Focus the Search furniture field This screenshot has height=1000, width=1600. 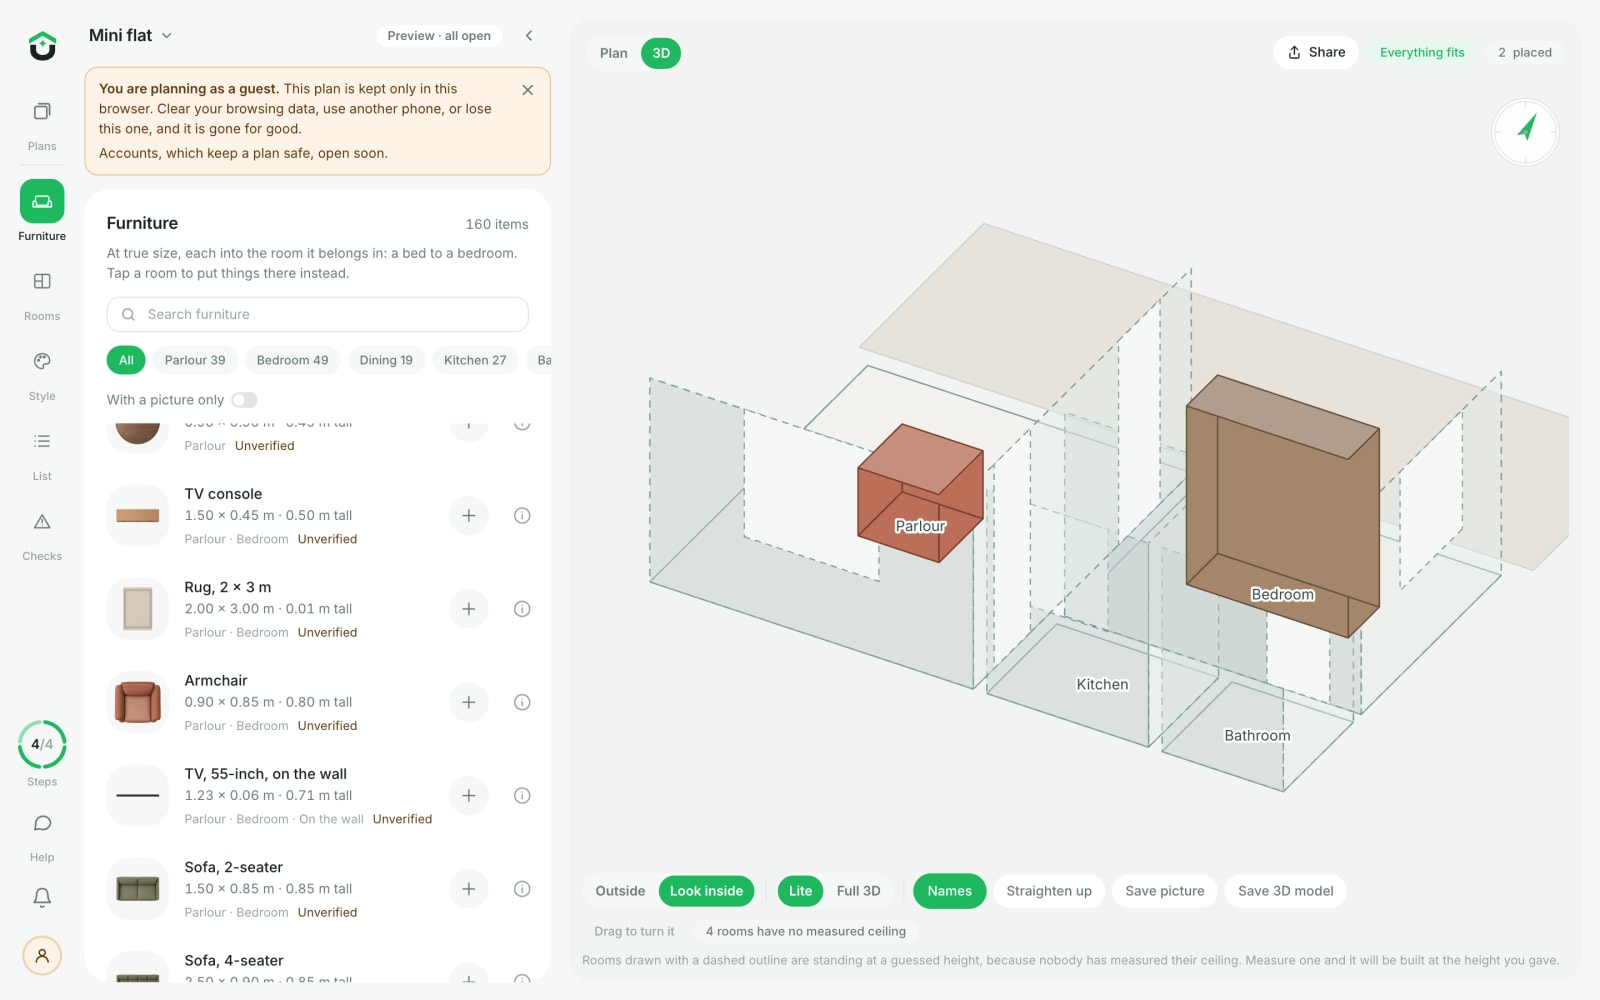tap(318, 314)
